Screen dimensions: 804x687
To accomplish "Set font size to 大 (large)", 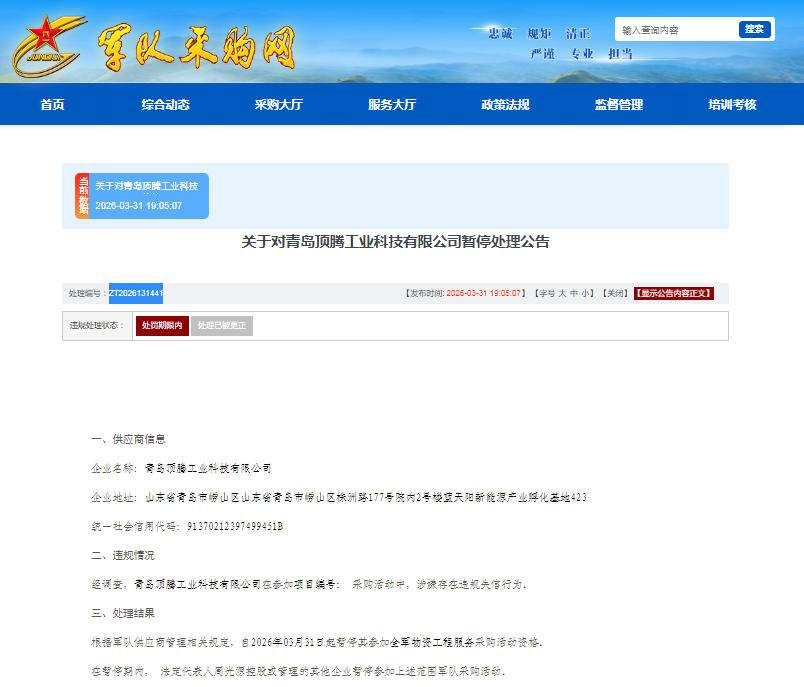I will (x=562, y=294).
